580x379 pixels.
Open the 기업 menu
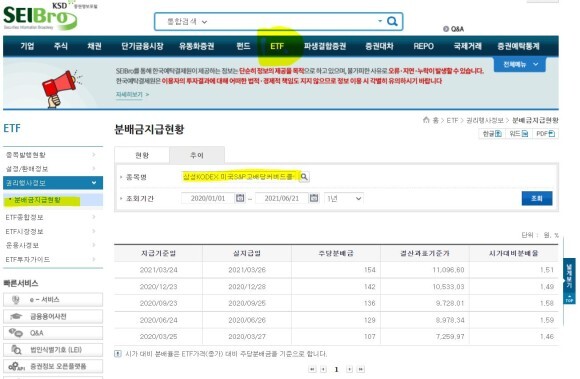tap(27, 46)
